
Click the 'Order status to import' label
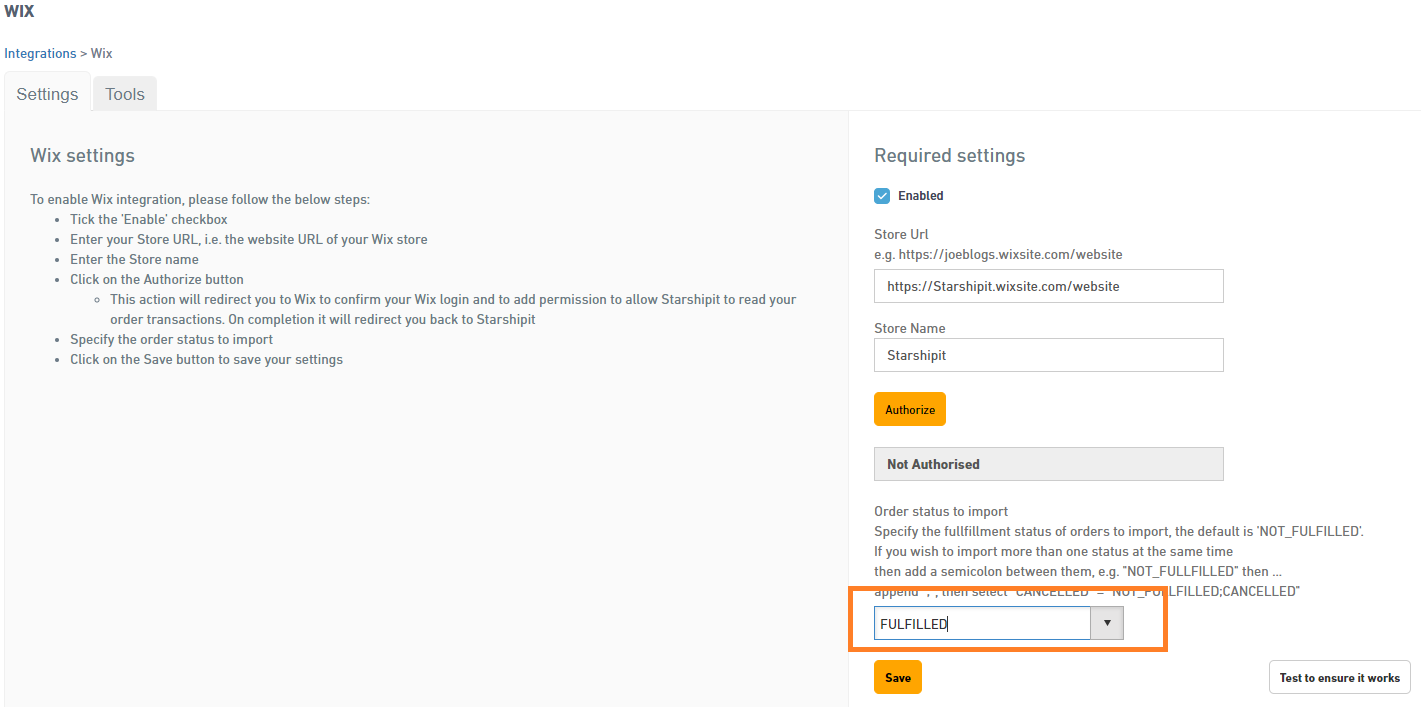point(941,511)
